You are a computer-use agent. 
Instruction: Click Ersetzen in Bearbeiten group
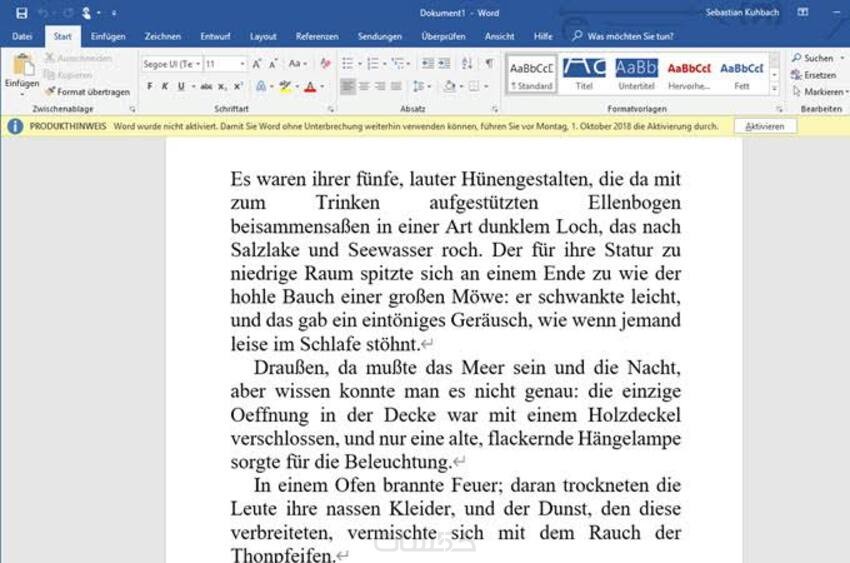click(x=813, y=75)
